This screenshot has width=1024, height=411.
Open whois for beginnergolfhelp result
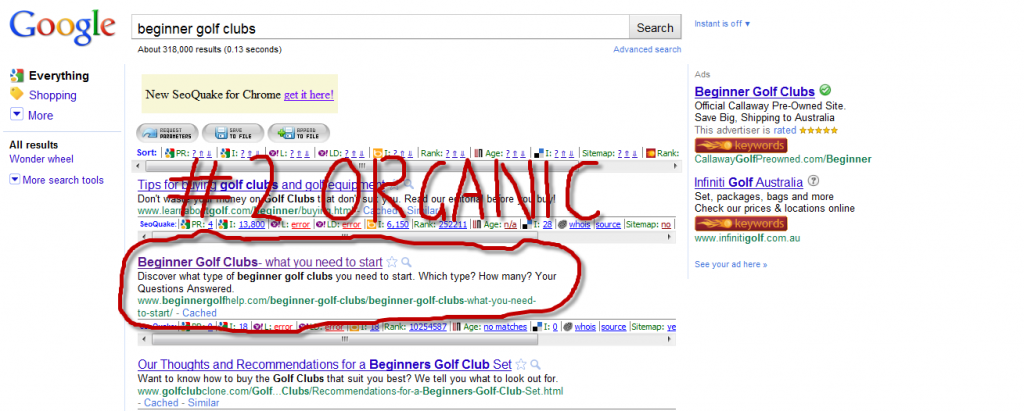(x=585, y=327)
